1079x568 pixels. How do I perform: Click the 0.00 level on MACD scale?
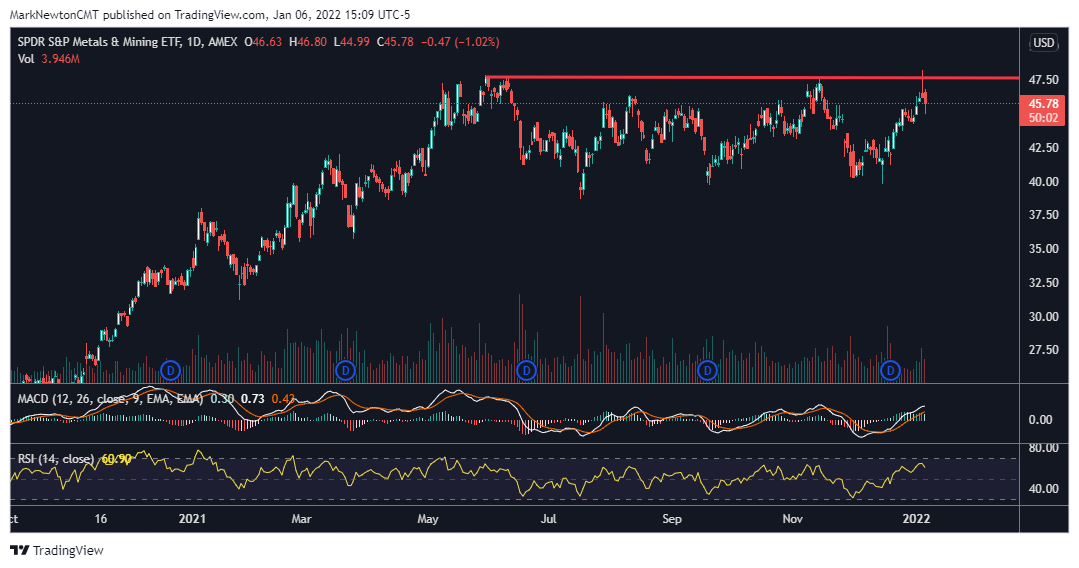pos(1044,420)
